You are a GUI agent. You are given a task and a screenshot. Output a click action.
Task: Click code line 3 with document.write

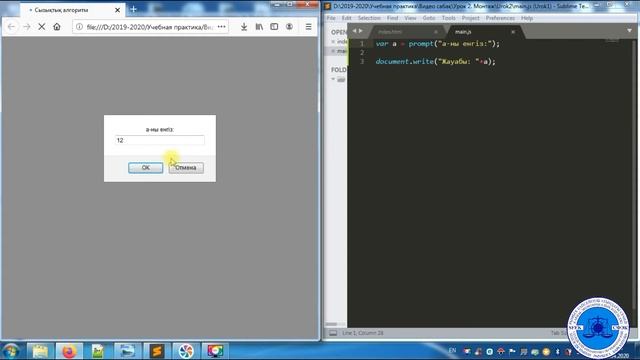(x=436, y=62)
